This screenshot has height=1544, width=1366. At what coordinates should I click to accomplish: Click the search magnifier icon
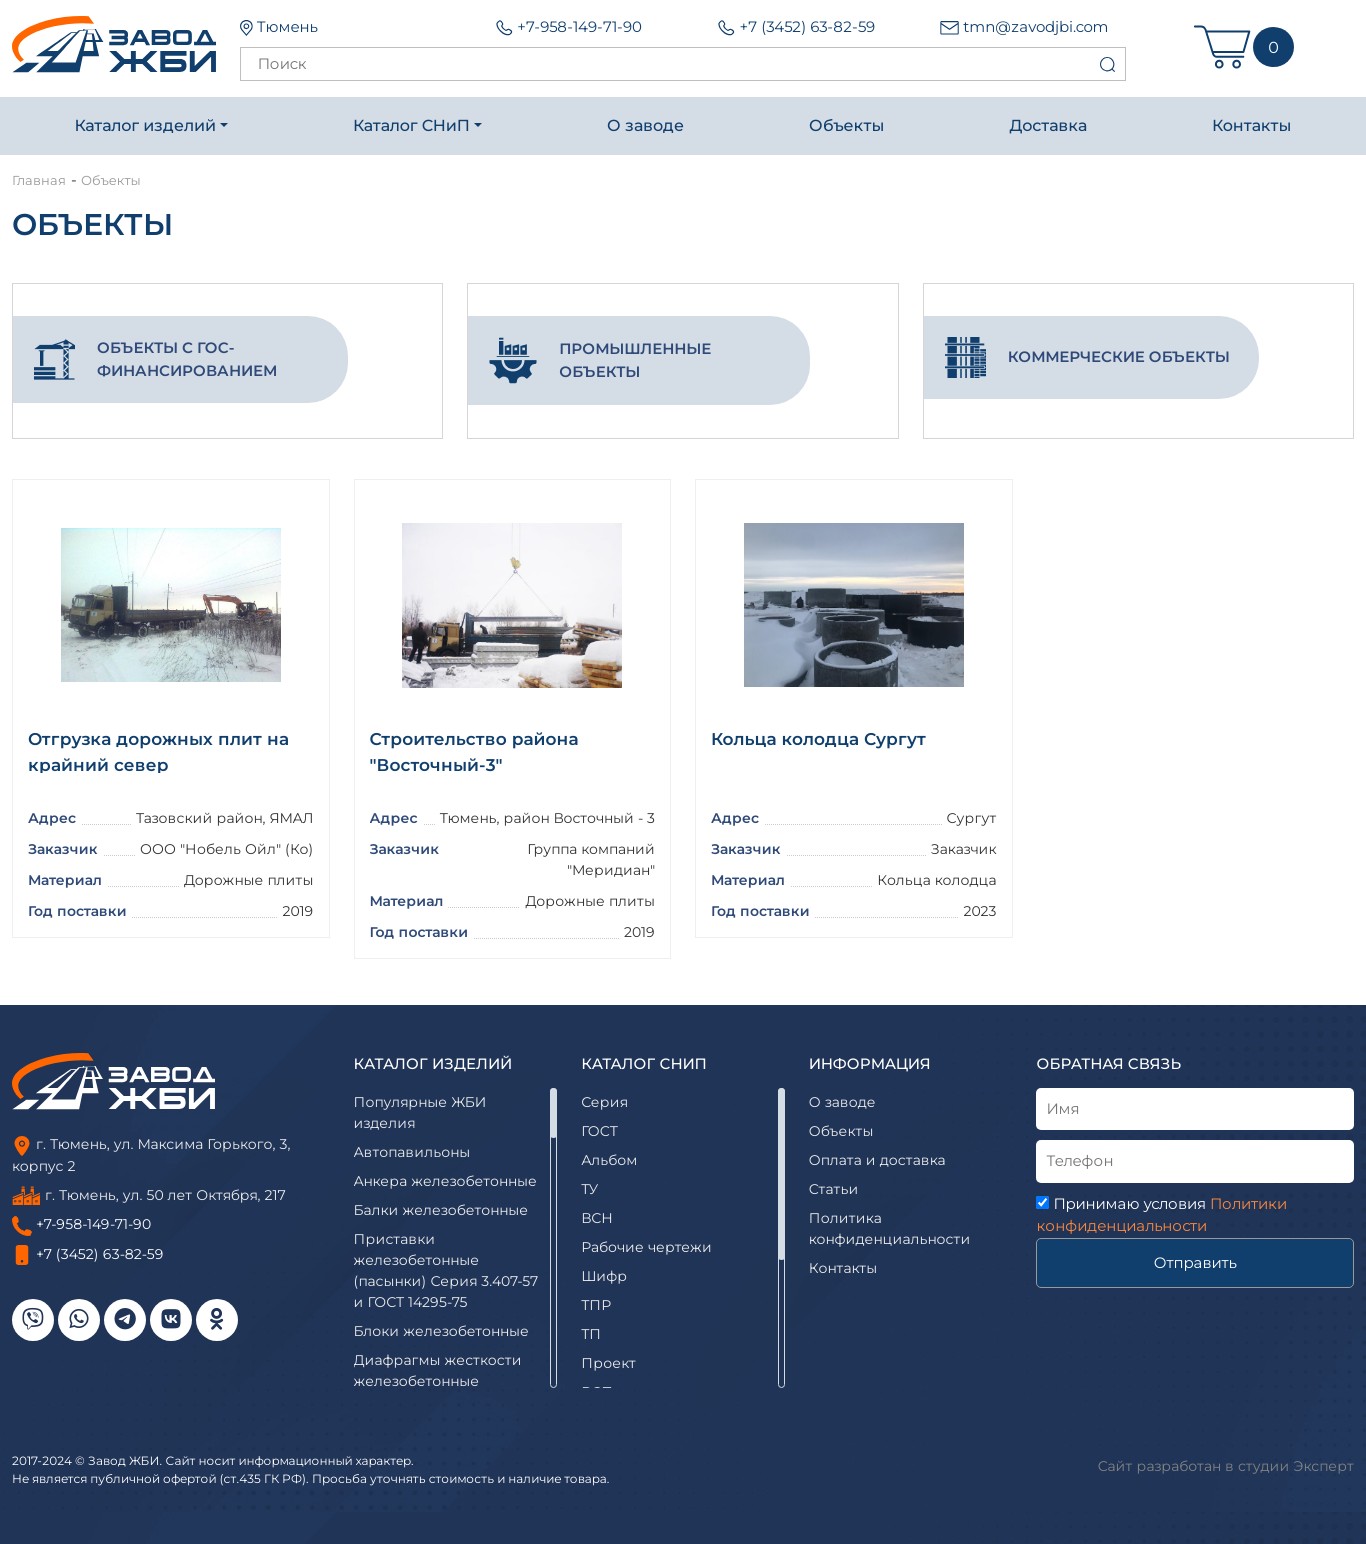1107,65
